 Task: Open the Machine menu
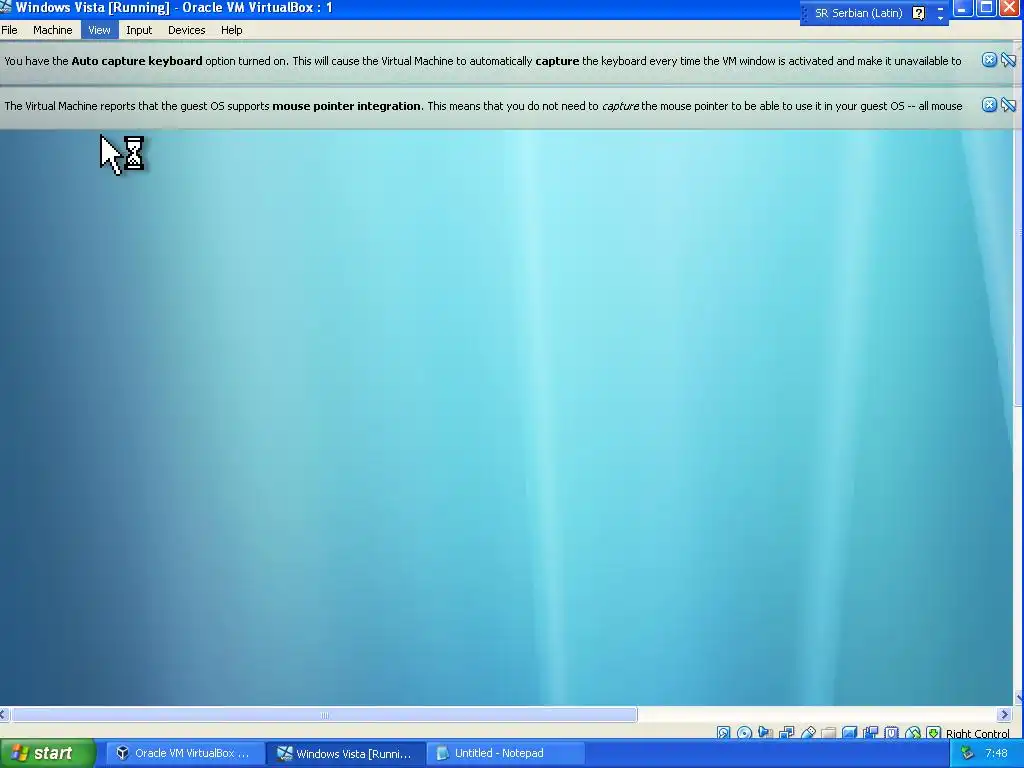coord(52,30)
